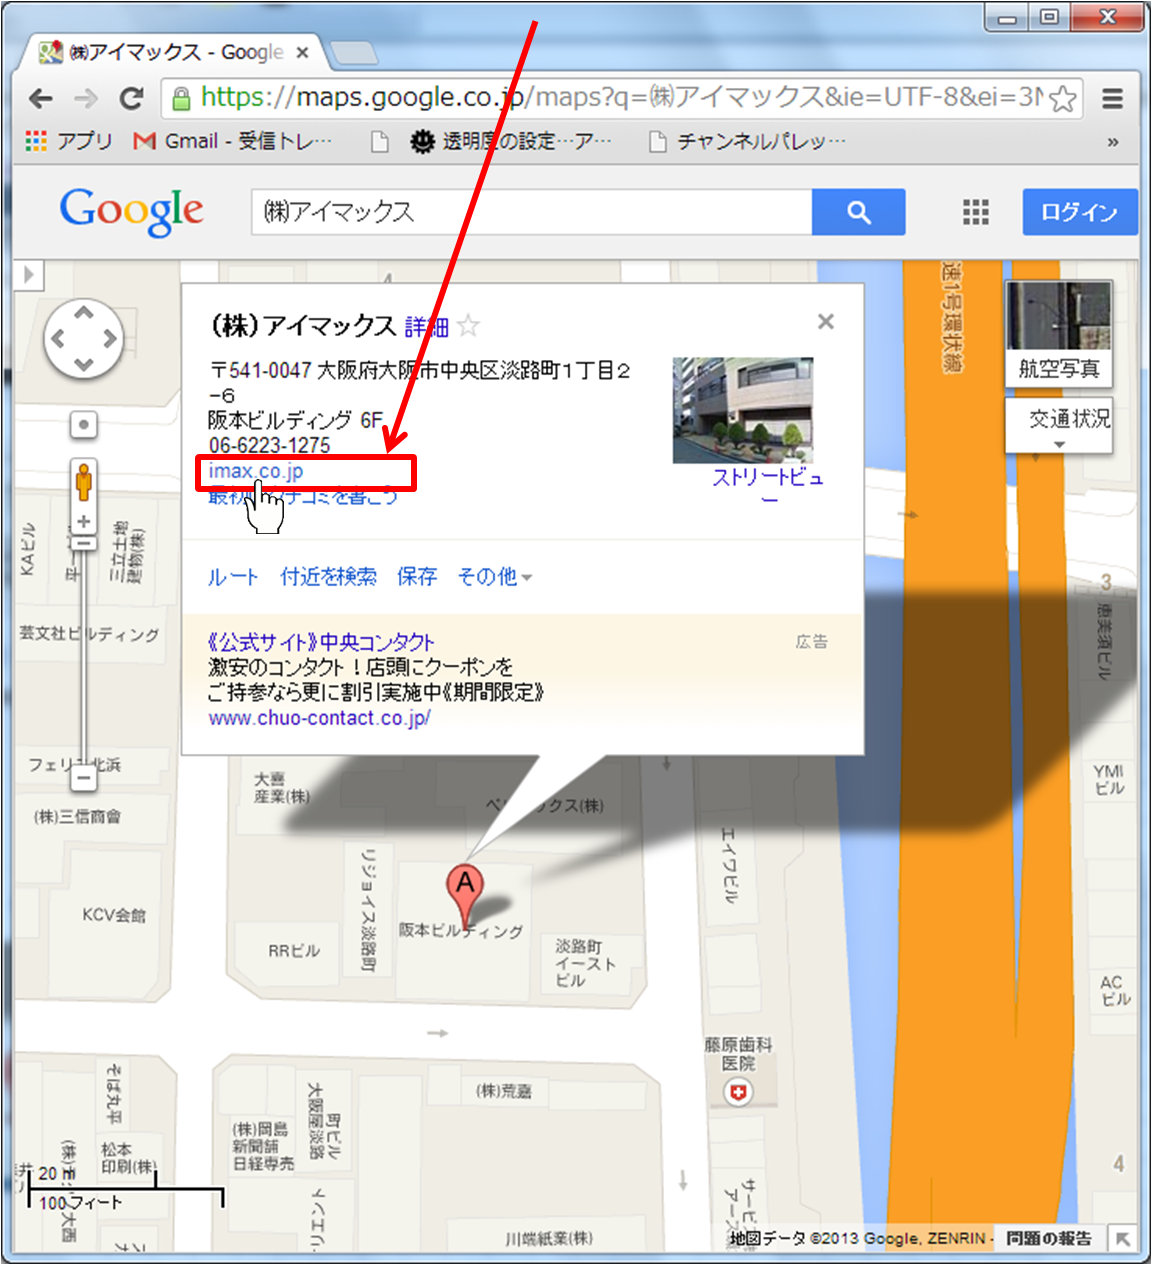Image resolution: width=1152 pixels, height=1265 pixels.
Task: Open the Google apps grid icon
Action: point(975,212)
